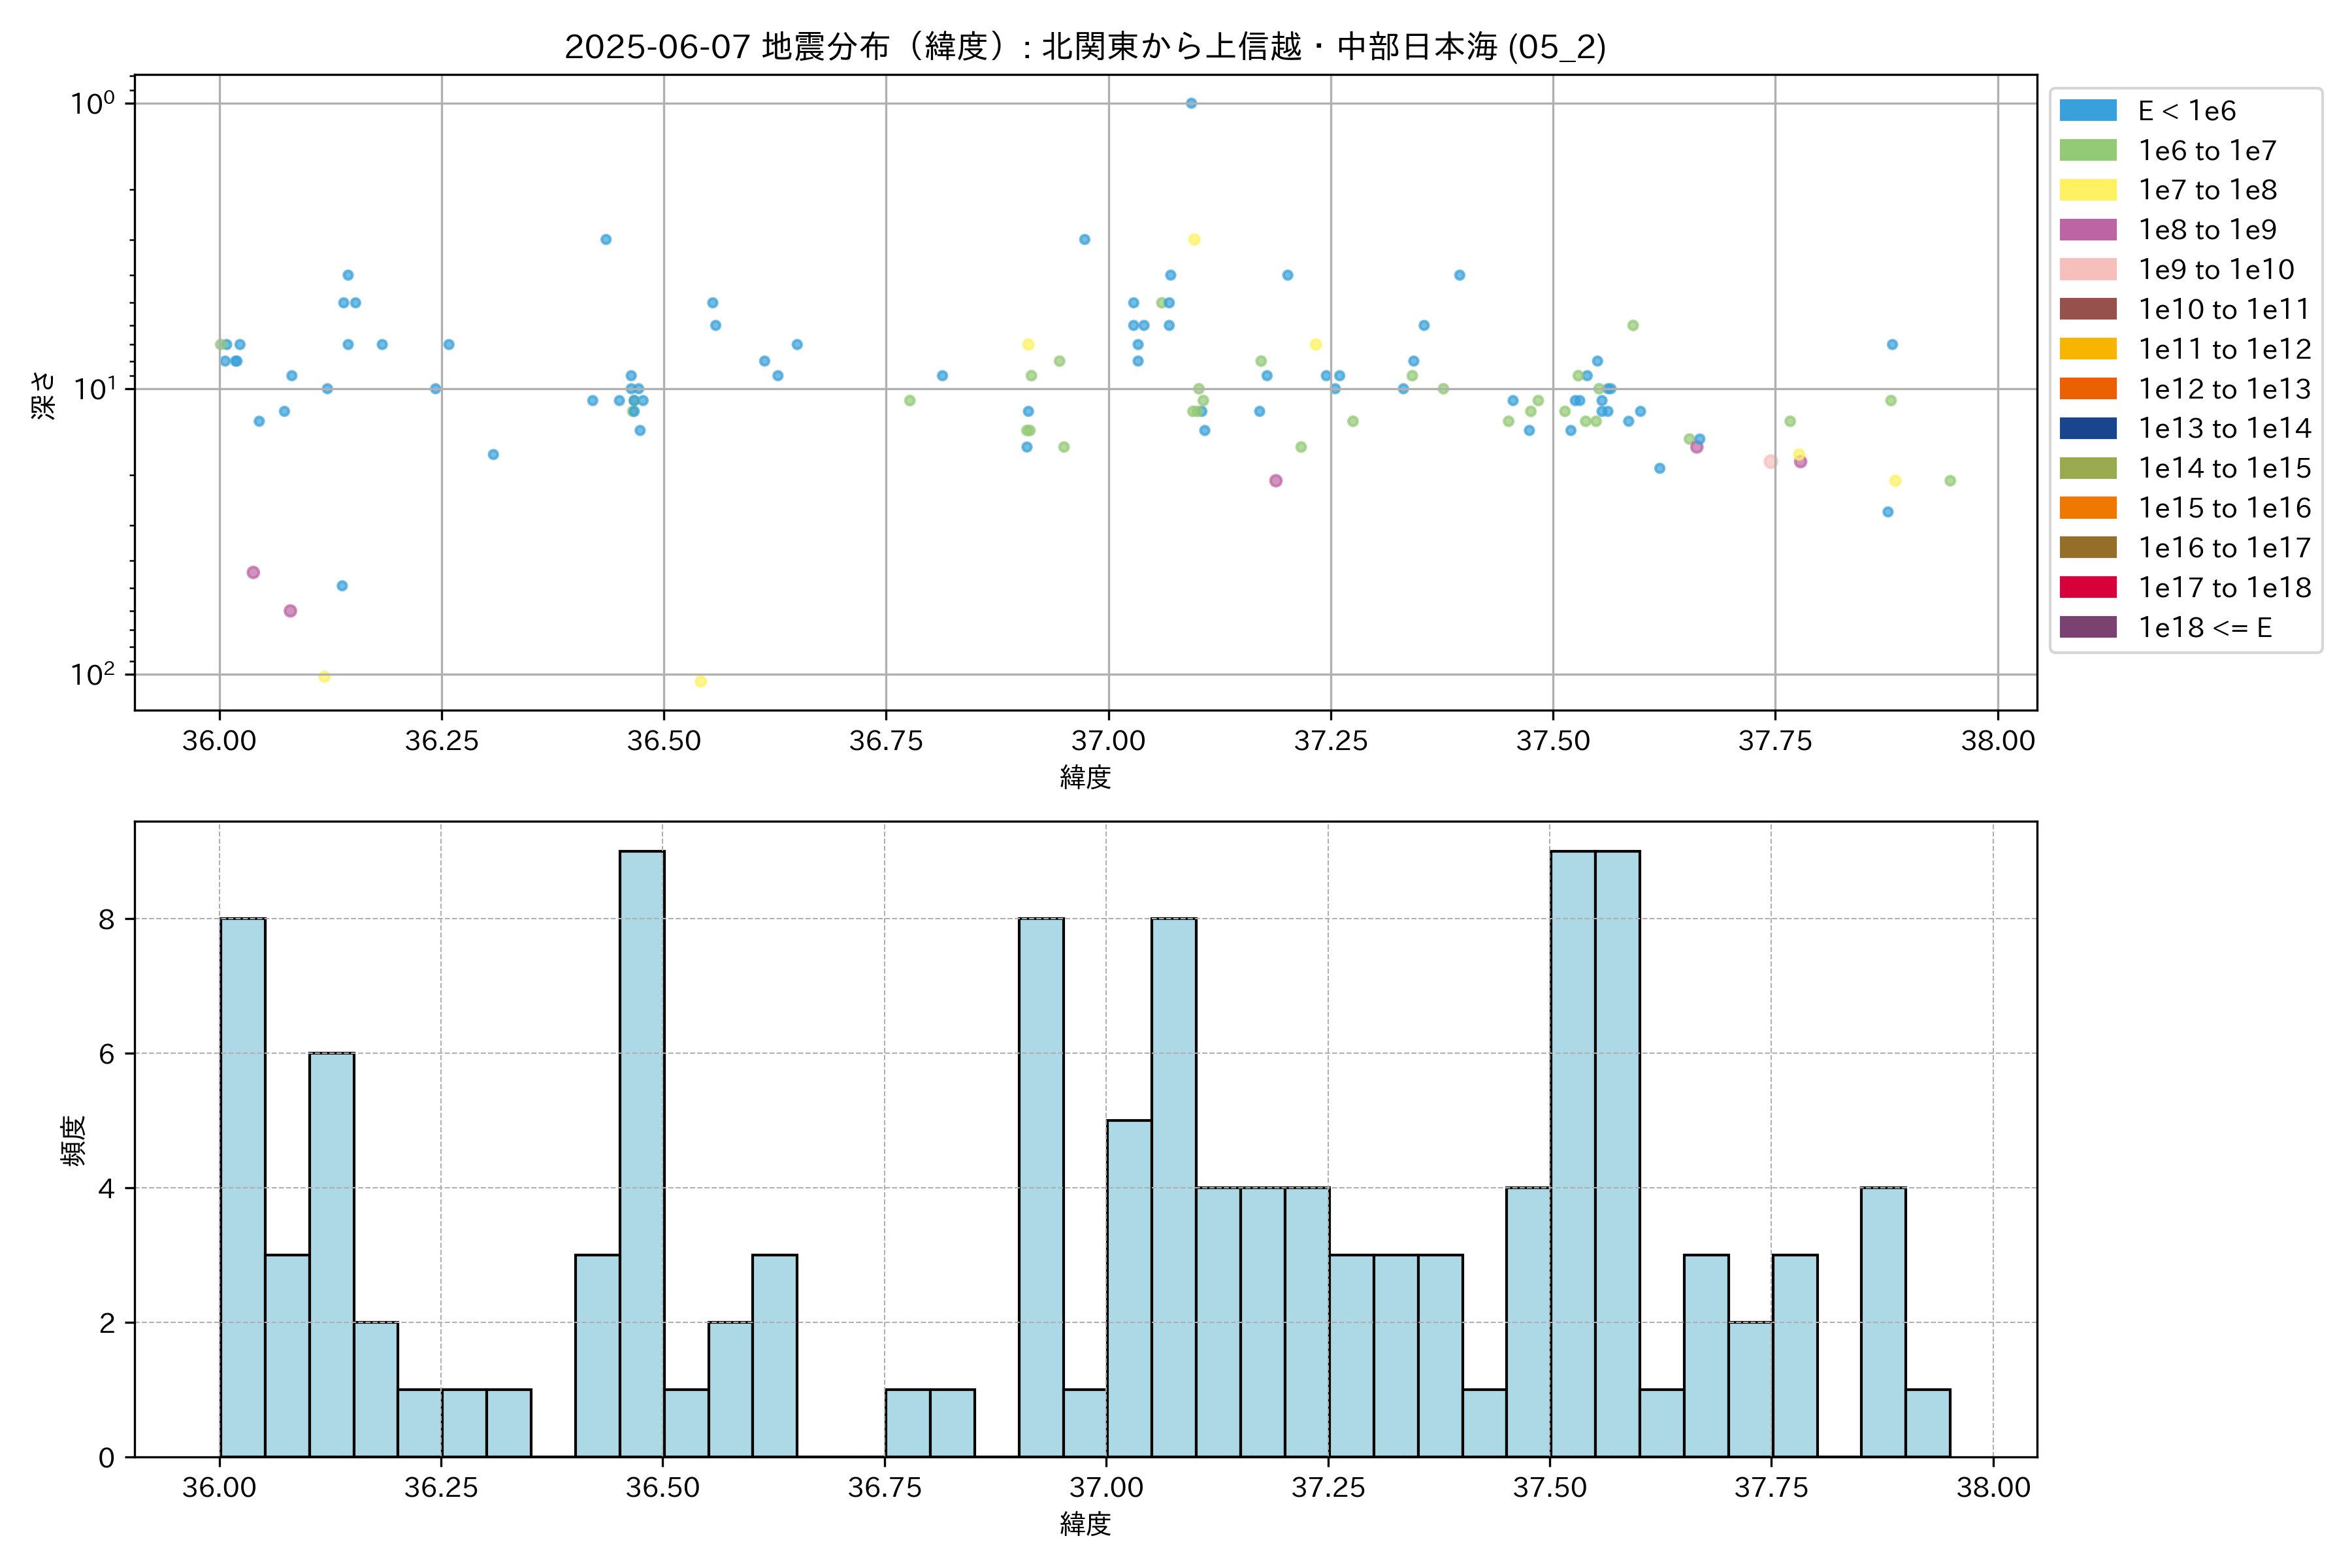Click the 10^2 tick label on depth axis
Viewport: 2352px width, 1568px height.
[92, 674]
